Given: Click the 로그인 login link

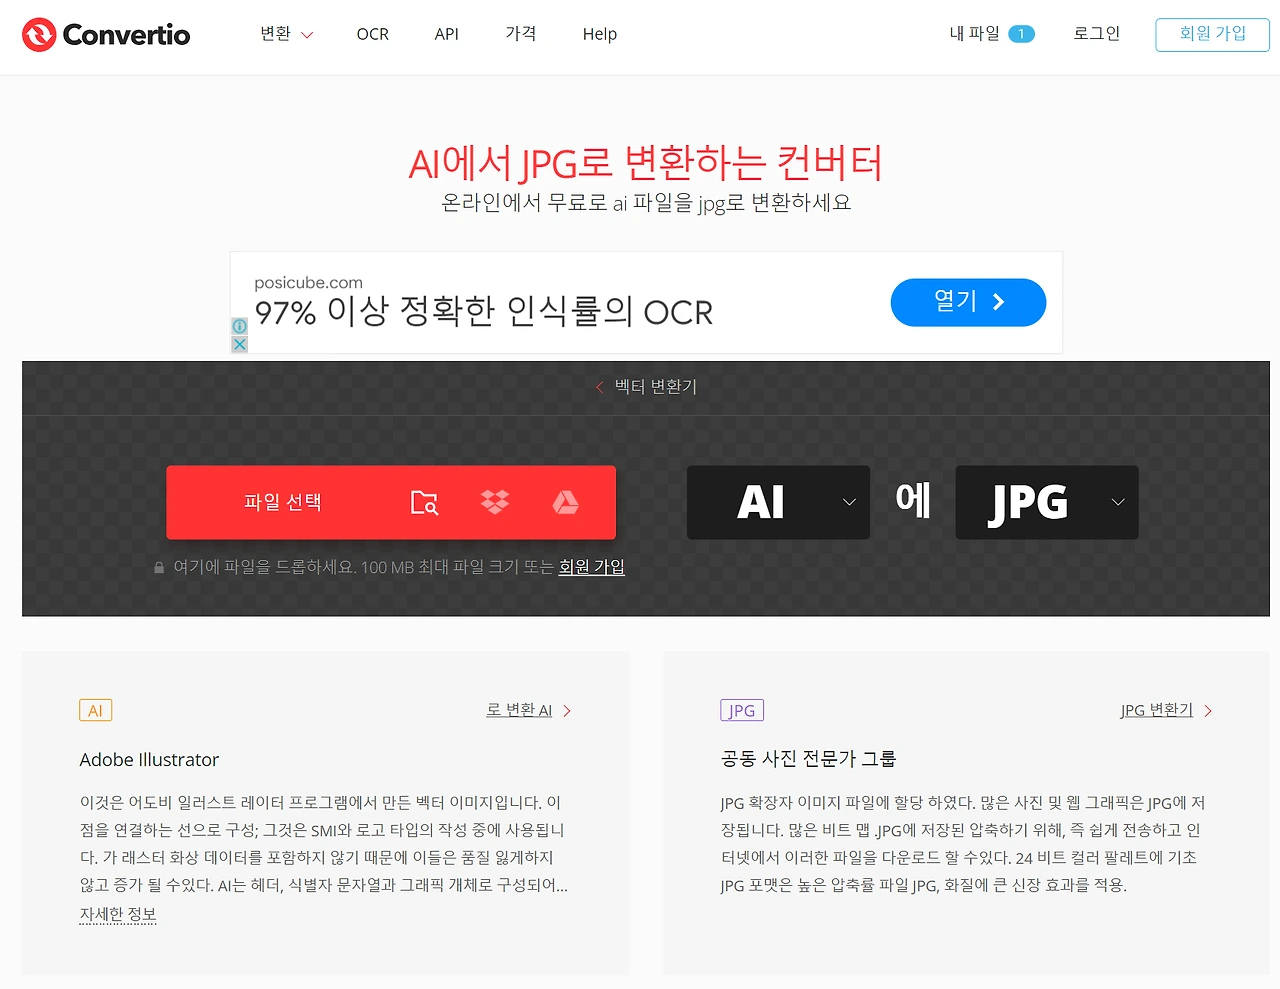Looking at the screenshot, I should [x=1096, y=33].
